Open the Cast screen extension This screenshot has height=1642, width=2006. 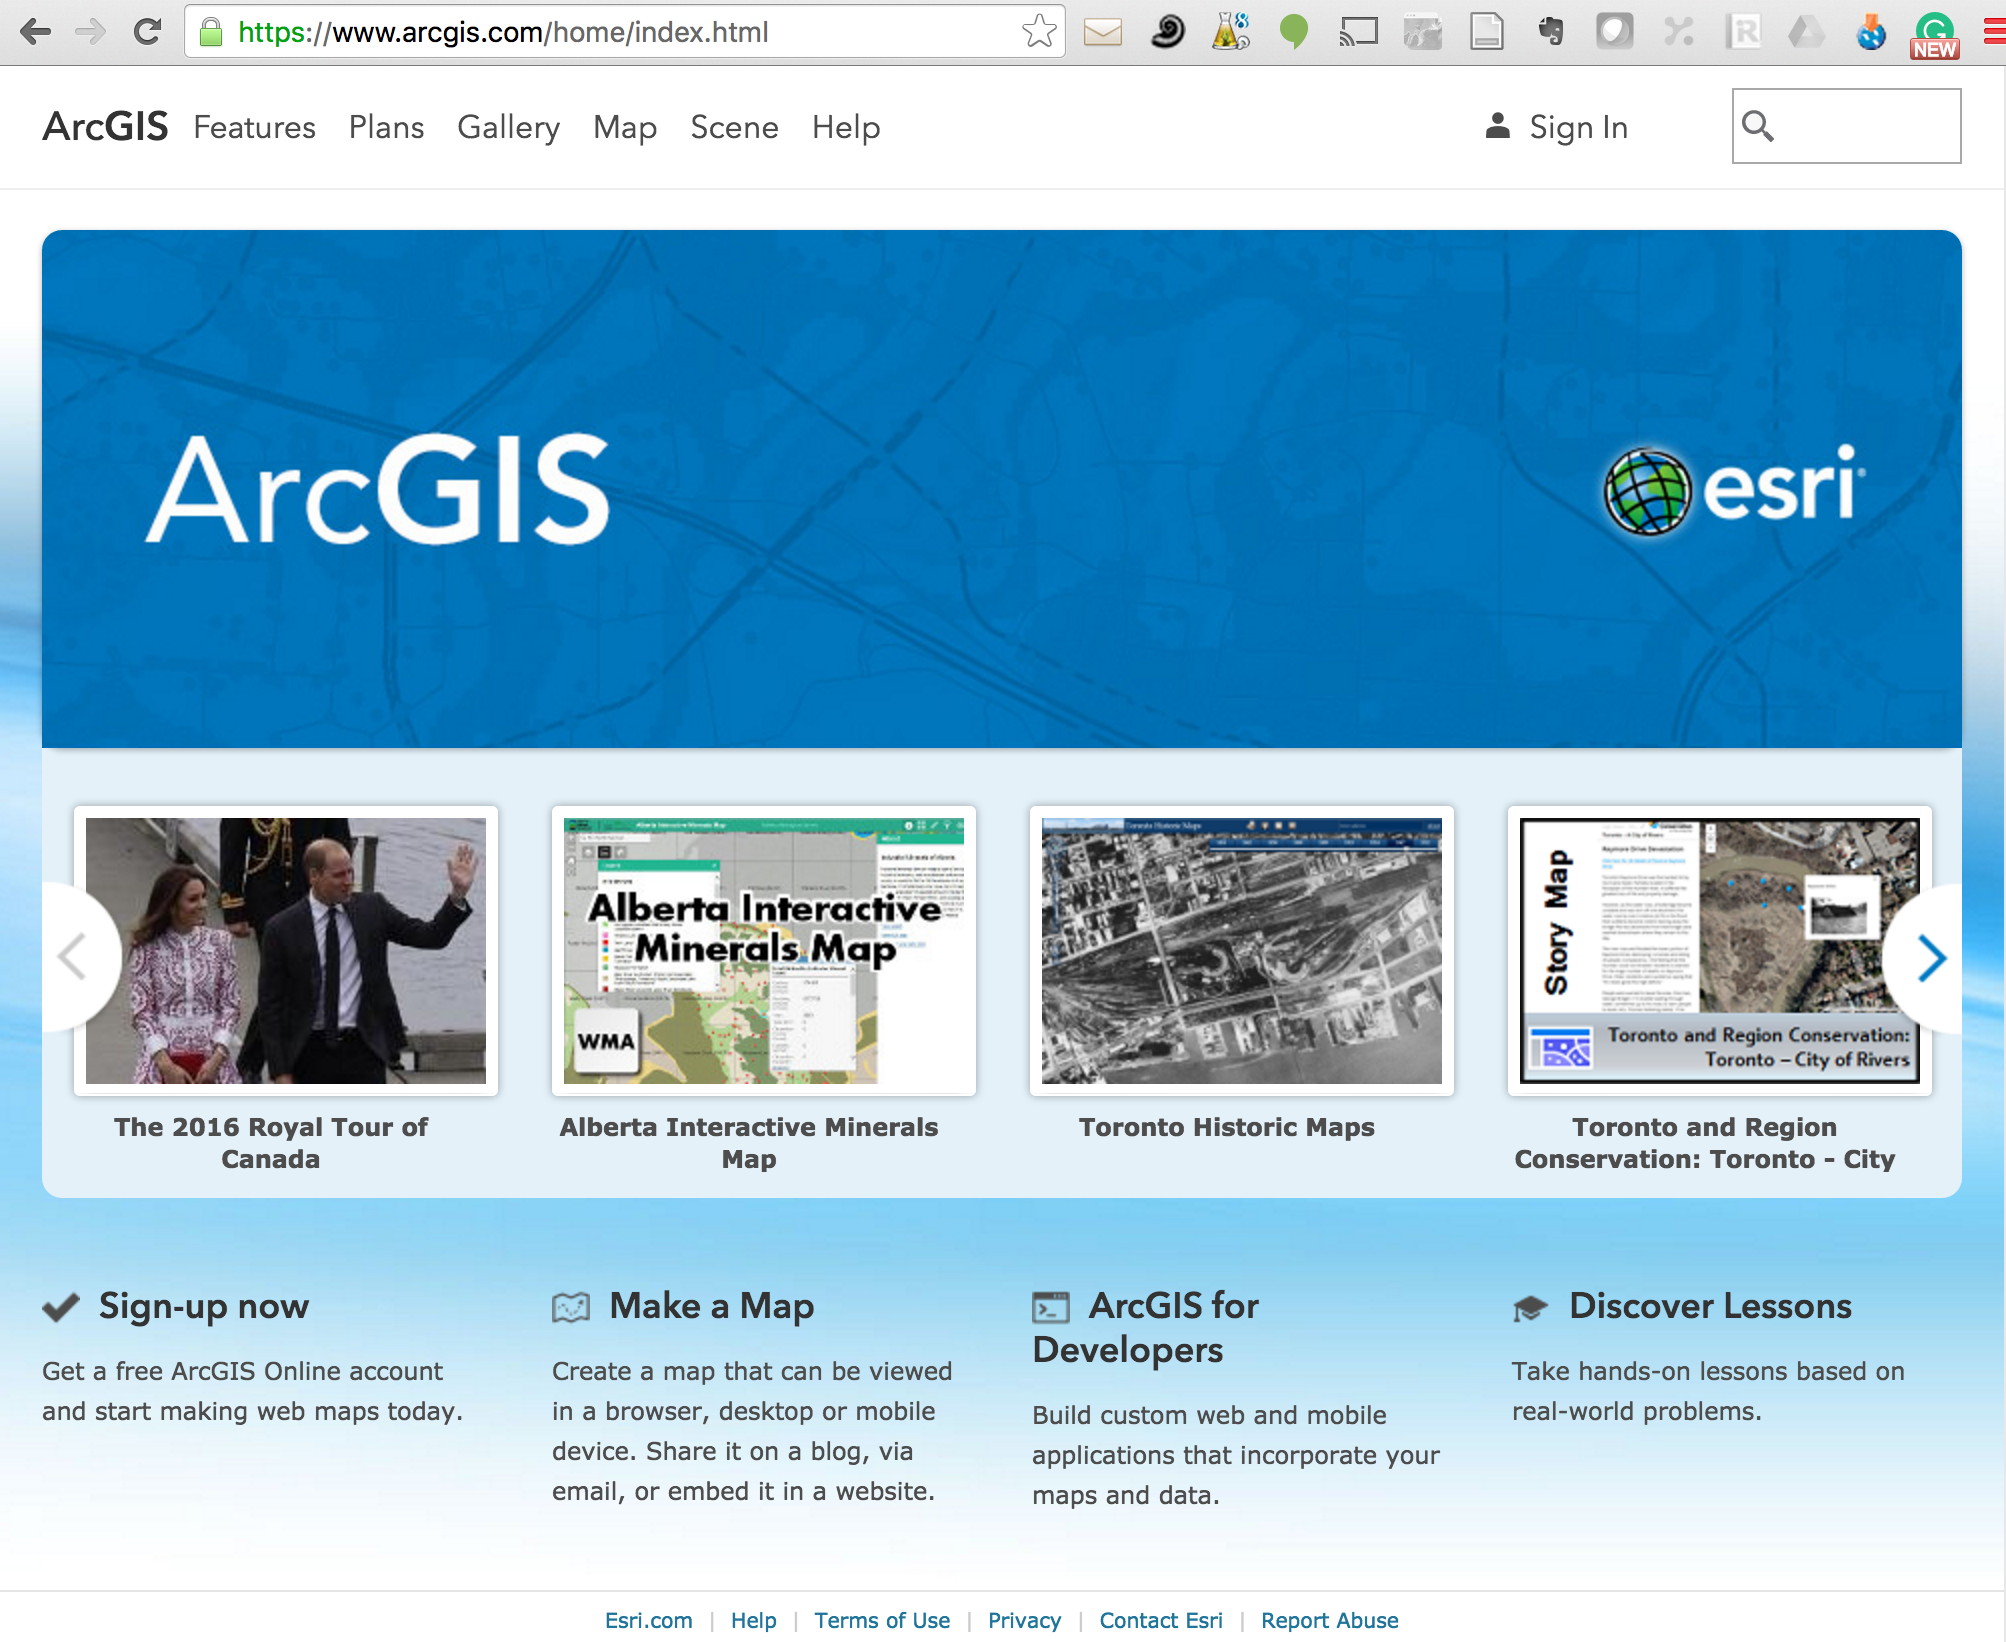(x=1358, y=32)
